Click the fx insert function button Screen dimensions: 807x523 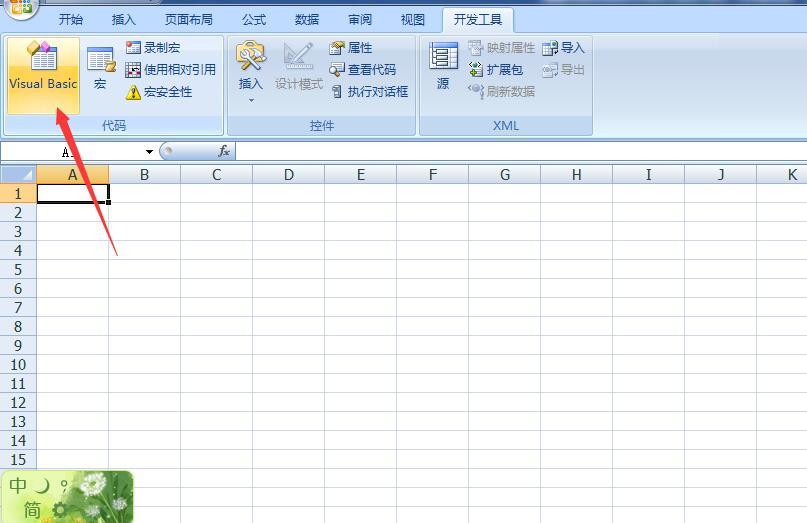[224, 151]
